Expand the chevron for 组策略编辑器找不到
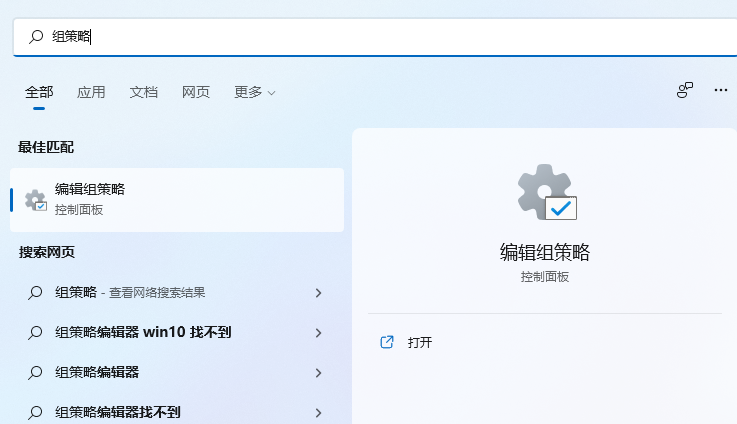The width and height of the screenshot is (737, 424). point(318,412)
